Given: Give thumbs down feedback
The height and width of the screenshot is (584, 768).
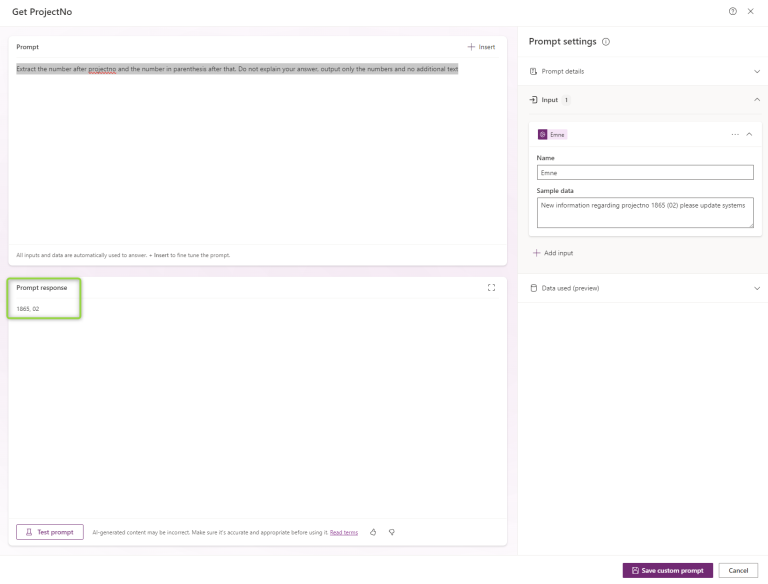Looking at the screenshot, I should click(x=392, y=532).
